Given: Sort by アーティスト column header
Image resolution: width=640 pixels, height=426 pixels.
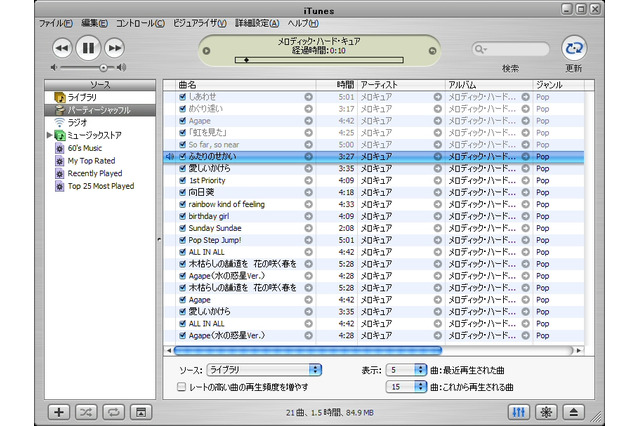Looking at the screenshot, I should [x=401, y=85].
